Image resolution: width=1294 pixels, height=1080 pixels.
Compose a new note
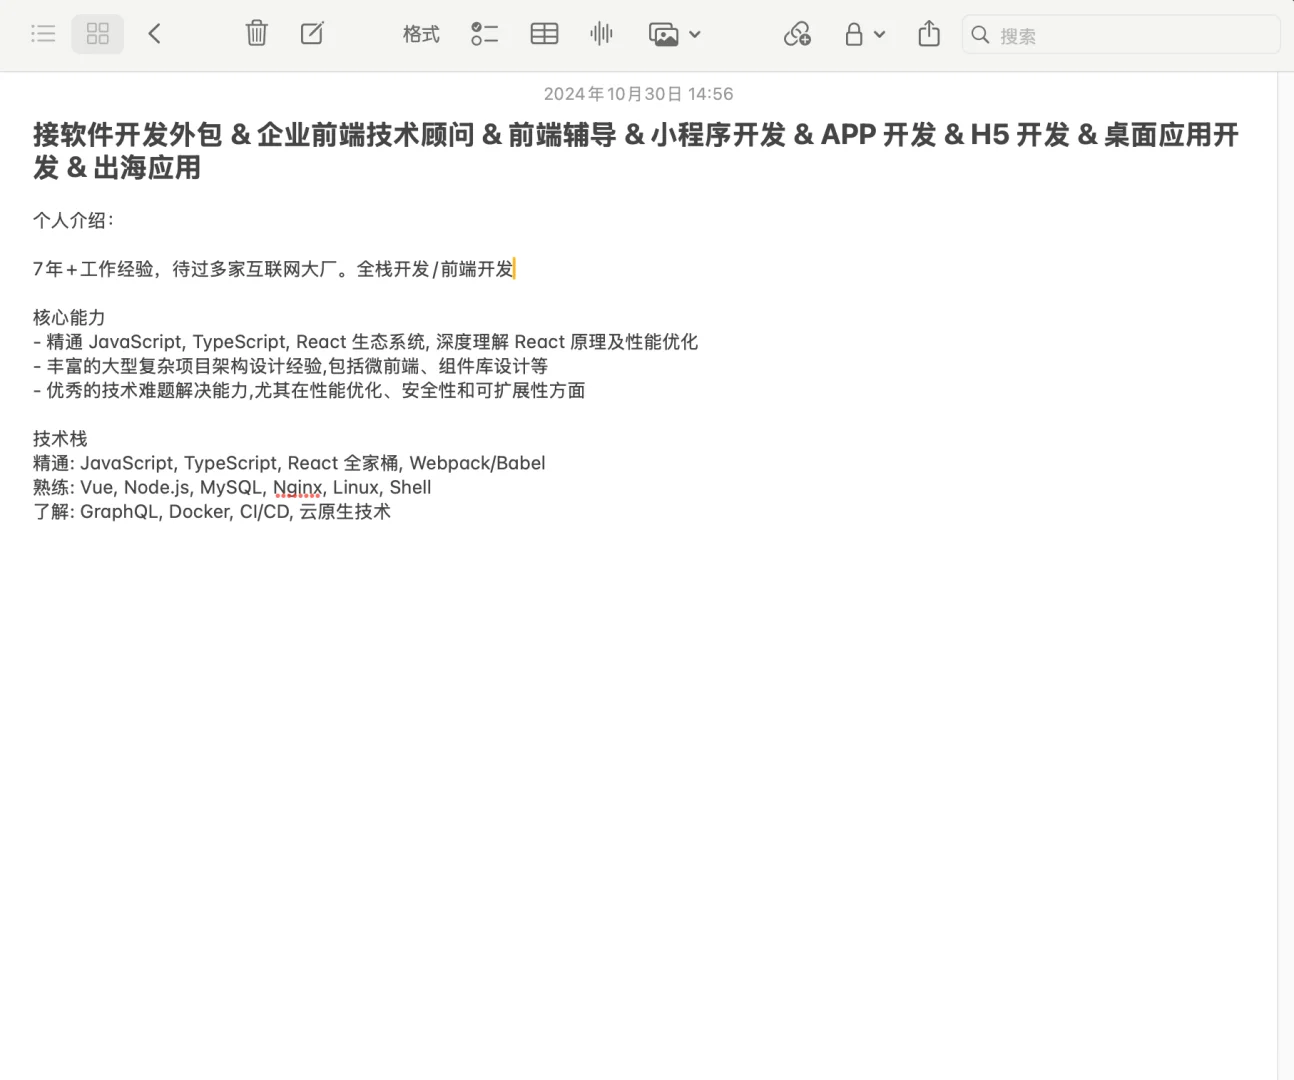(x=312, y=33)
